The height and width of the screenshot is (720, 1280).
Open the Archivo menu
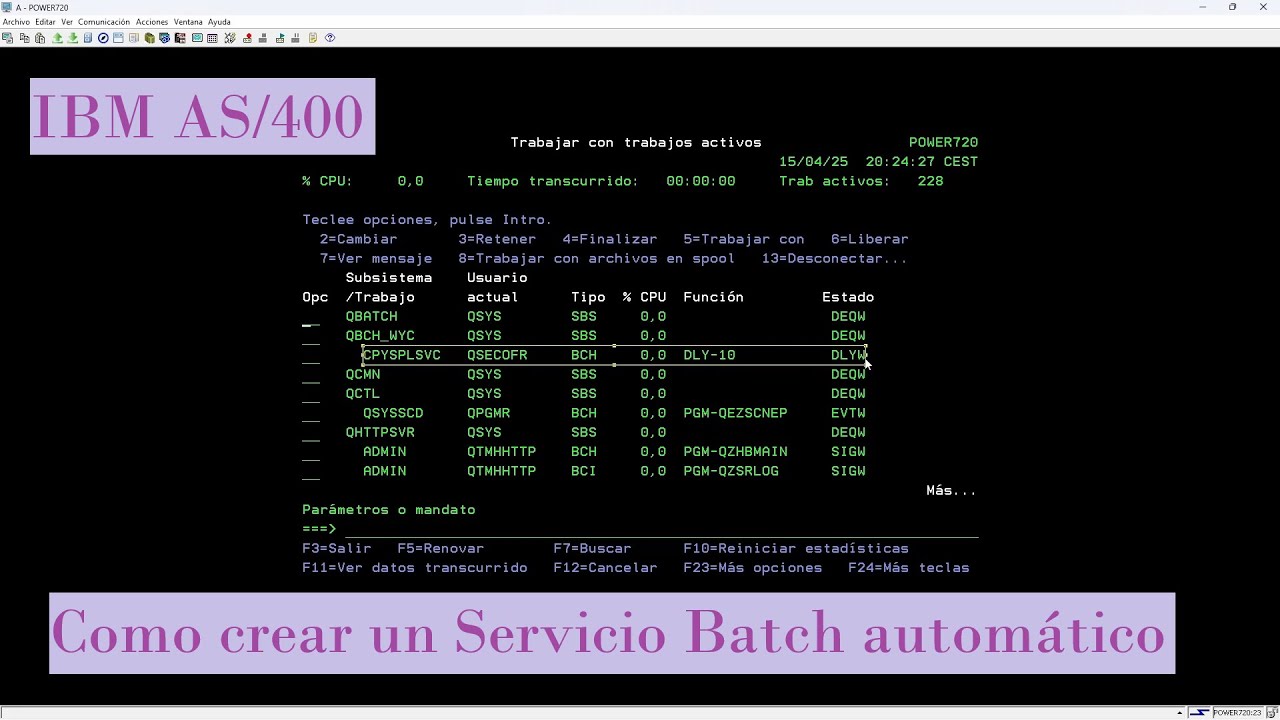point(16,22)
